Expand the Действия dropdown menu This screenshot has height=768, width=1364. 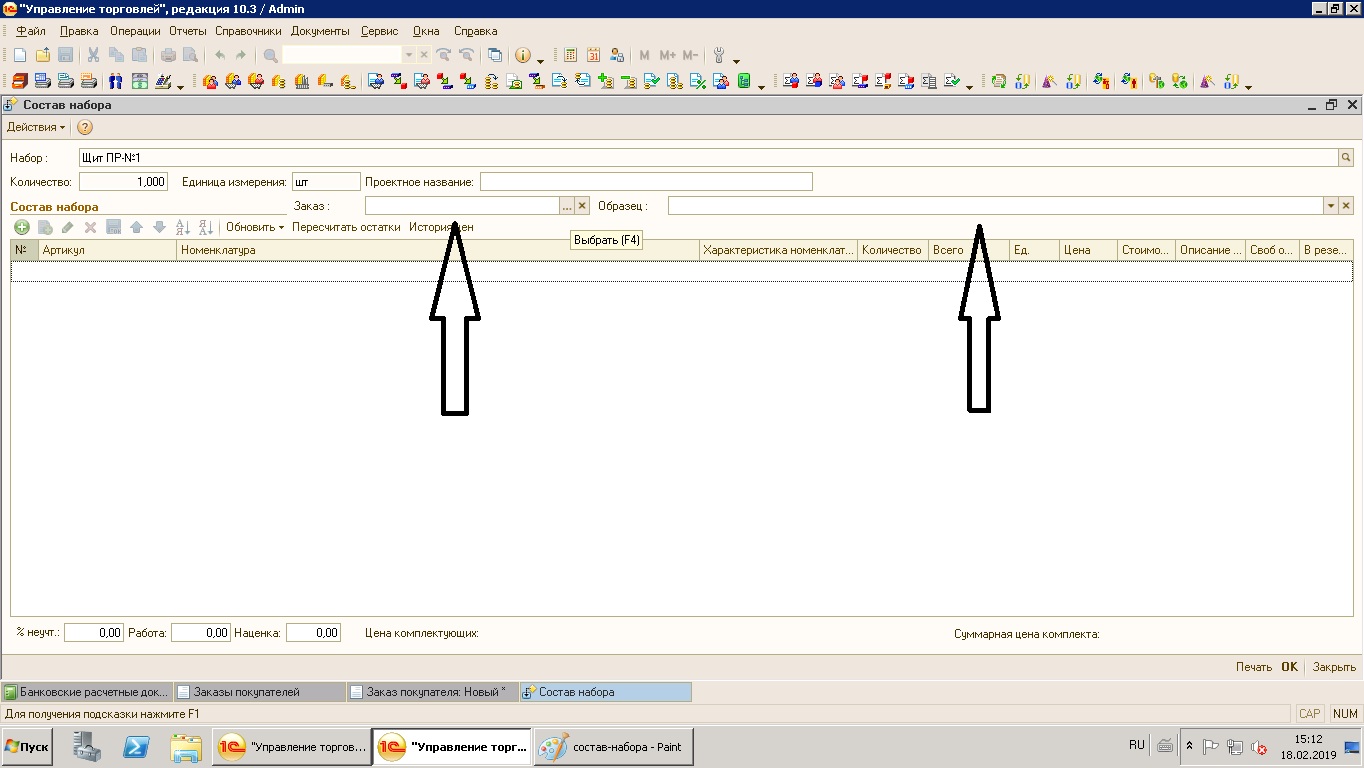click(36, 127)
